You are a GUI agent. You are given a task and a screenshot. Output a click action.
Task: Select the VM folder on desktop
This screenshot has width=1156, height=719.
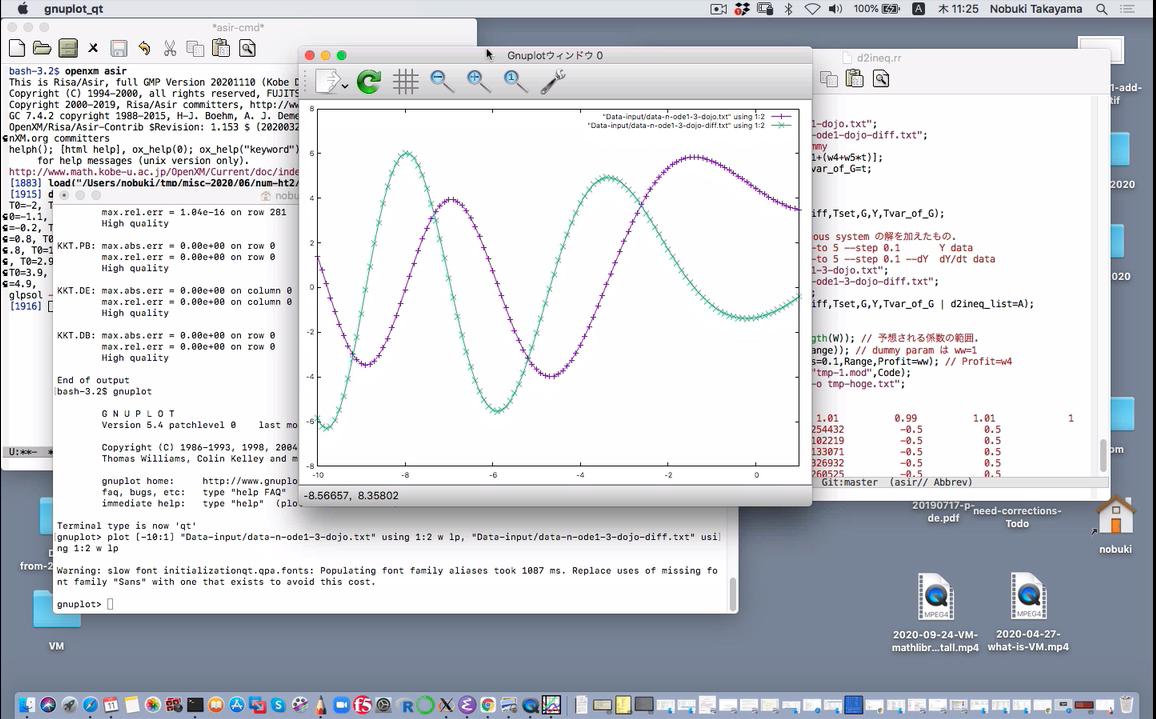pos(56,621)
